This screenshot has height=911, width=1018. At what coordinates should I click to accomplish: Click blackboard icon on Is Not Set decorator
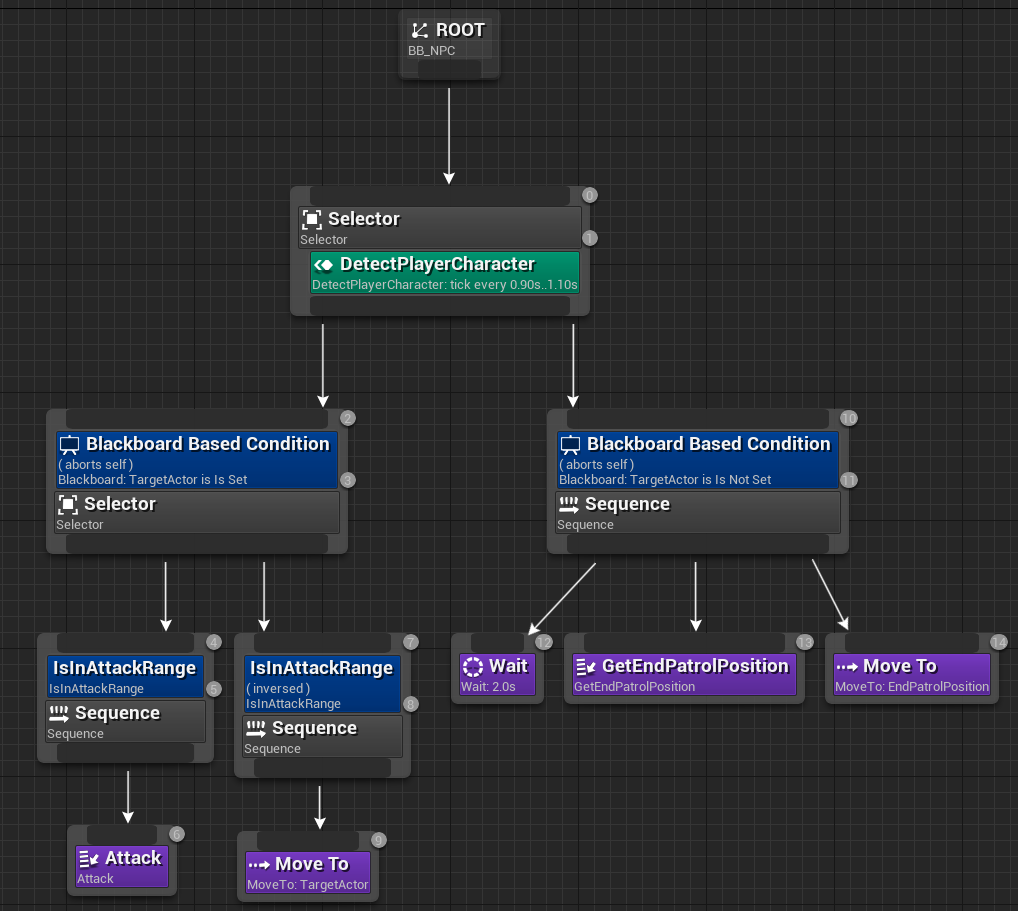tap(570, 445)
